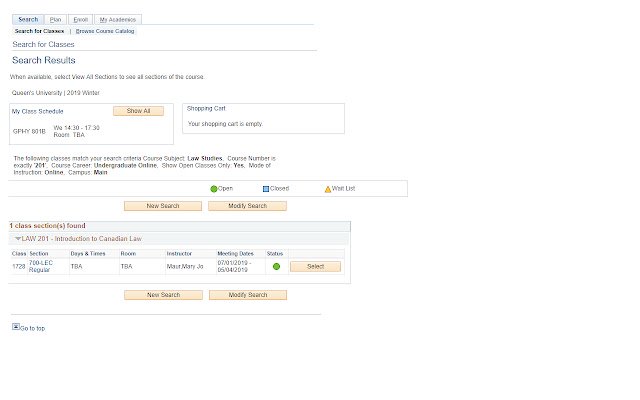
Task: Click the green Open legend icon
Action: (213, 189)
